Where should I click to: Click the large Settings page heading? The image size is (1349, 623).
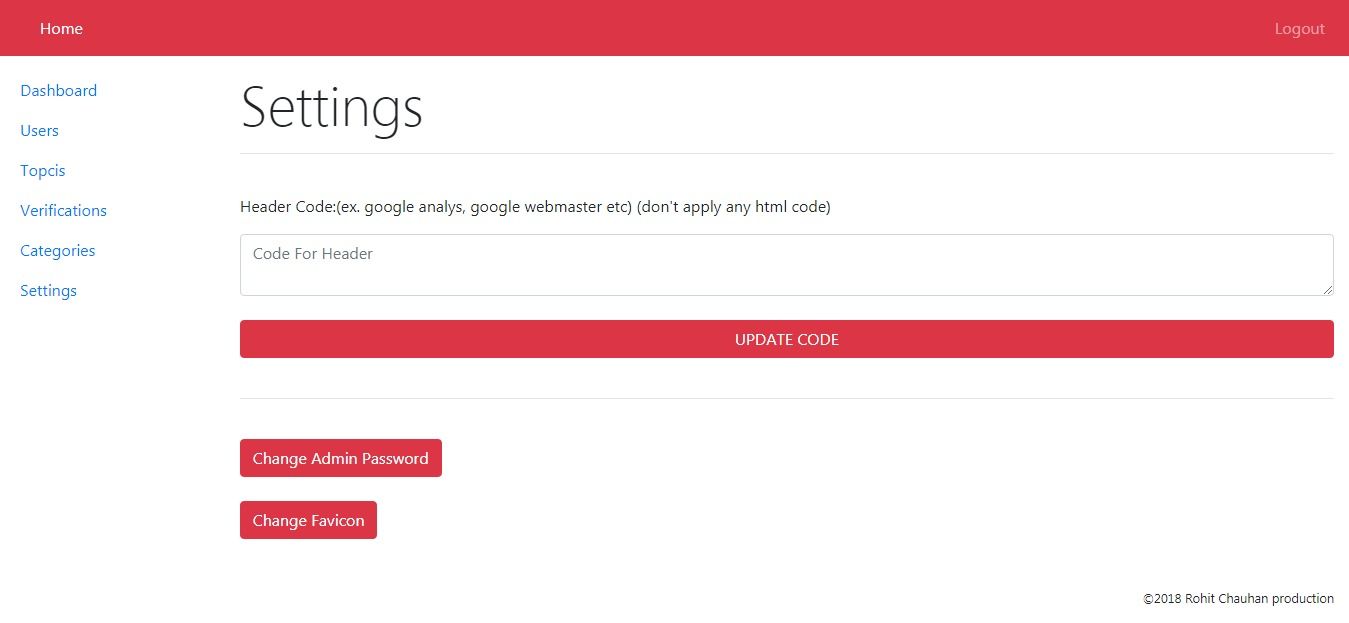point(331,108)
